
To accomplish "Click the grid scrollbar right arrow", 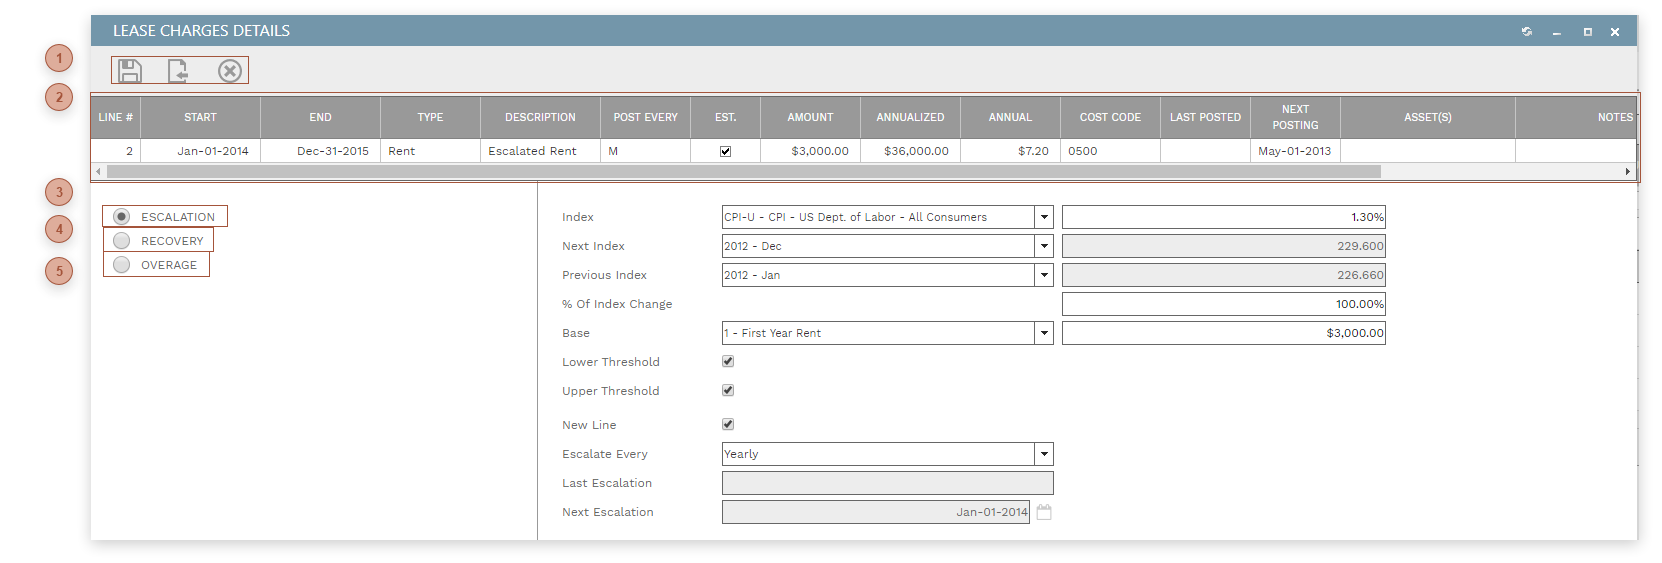I will click(1628, 172).
